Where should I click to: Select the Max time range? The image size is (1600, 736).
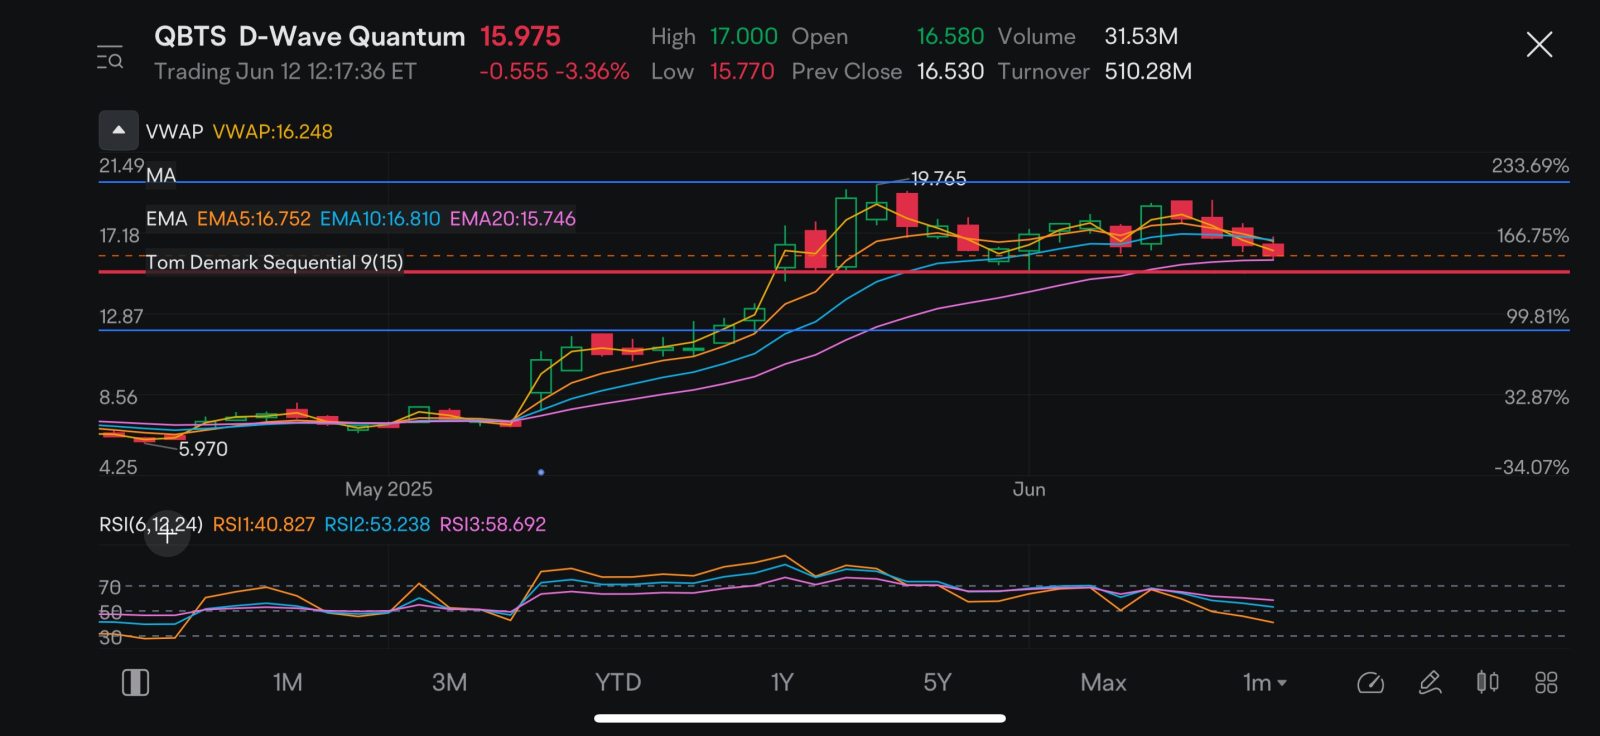pos(1102,683)
